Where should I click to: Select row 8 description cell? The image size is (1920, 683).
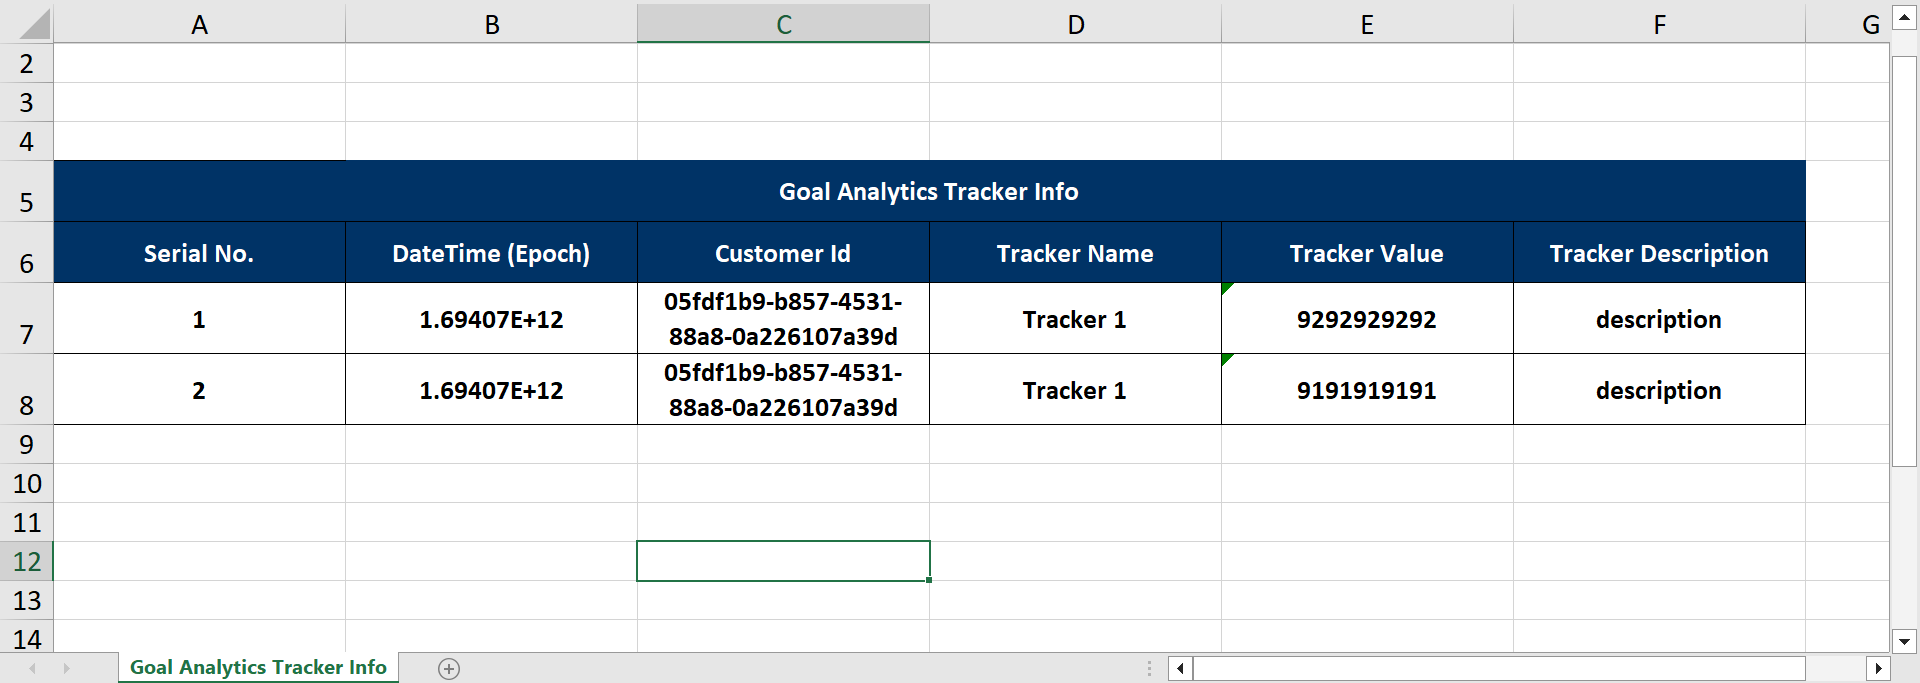tap(1659, 390)
